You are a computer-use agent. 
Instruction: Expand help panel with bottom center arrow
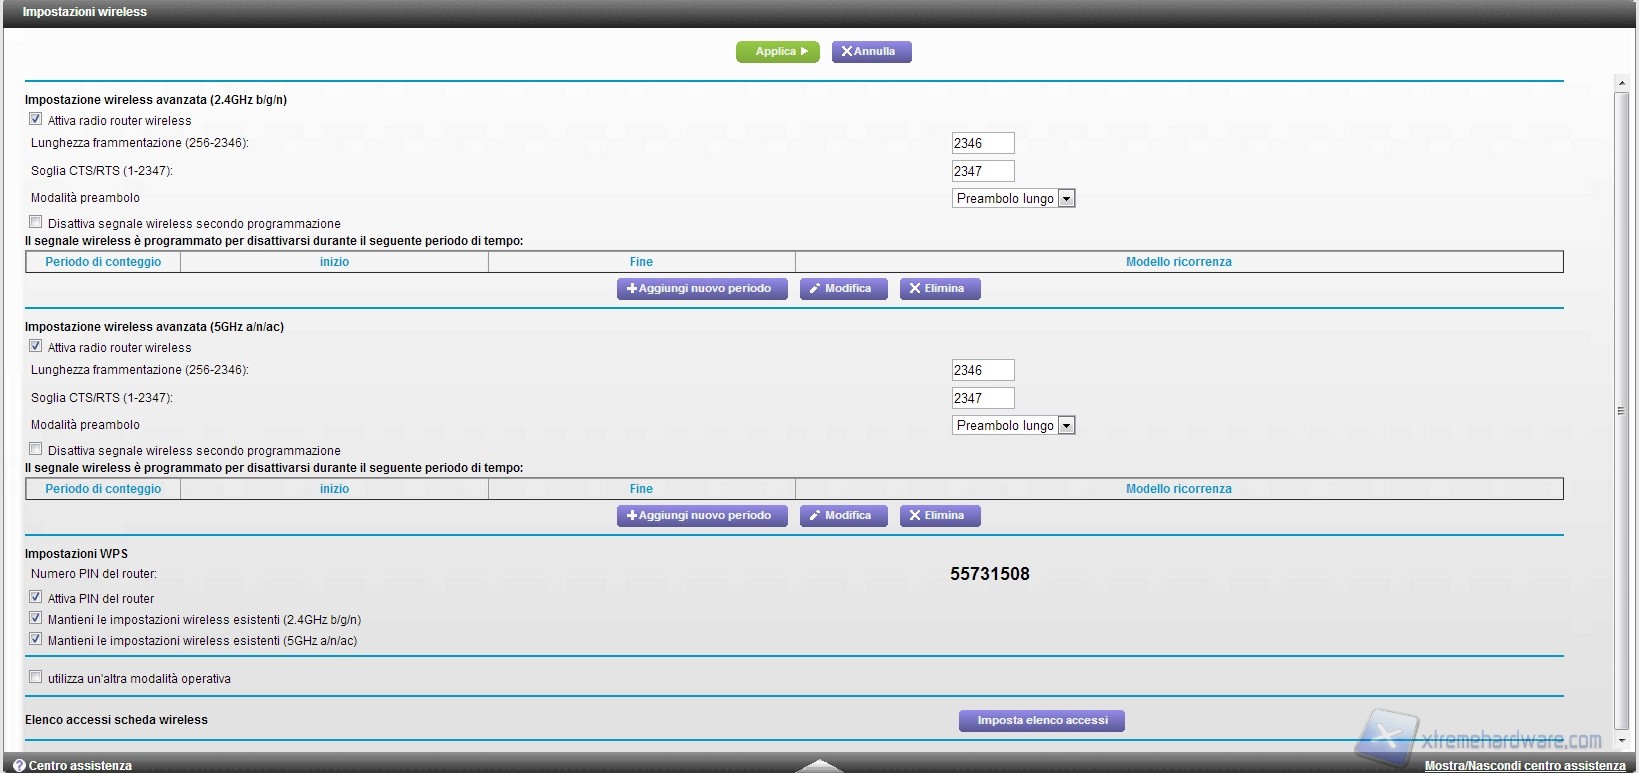pyautogui.click(x=819, y=766)
